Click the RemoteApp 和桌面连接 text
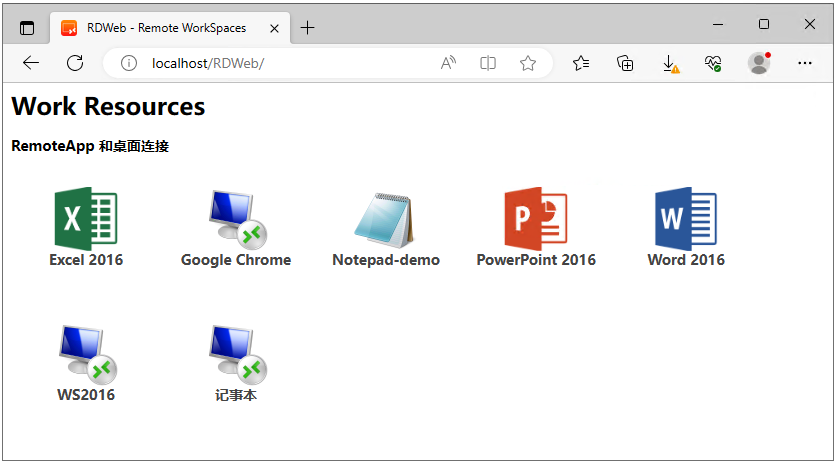Screen dimensions: 836x463 tap(90, 146)
